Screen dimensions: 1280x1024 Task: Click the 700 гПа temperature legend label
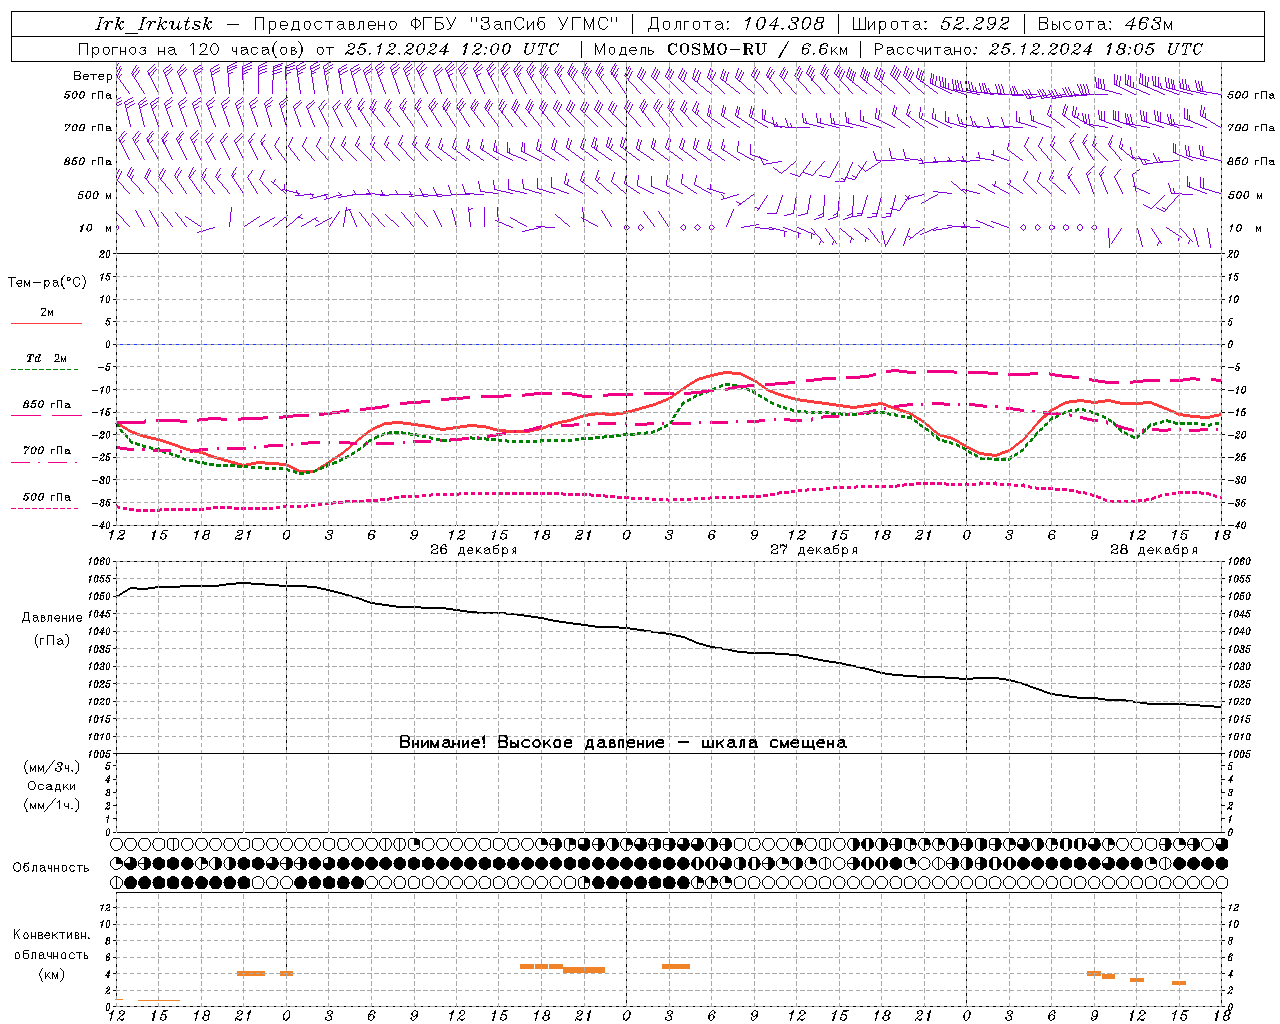[47, 451]
